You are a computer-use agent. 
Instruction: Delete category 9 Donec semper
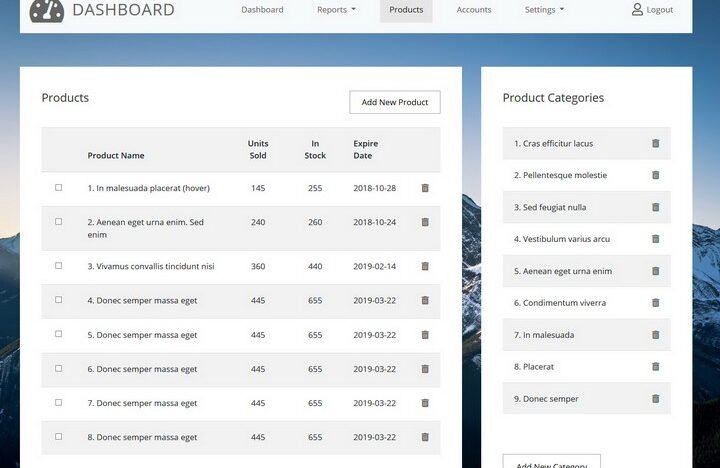pyautogui.click(x=656, y=399)
